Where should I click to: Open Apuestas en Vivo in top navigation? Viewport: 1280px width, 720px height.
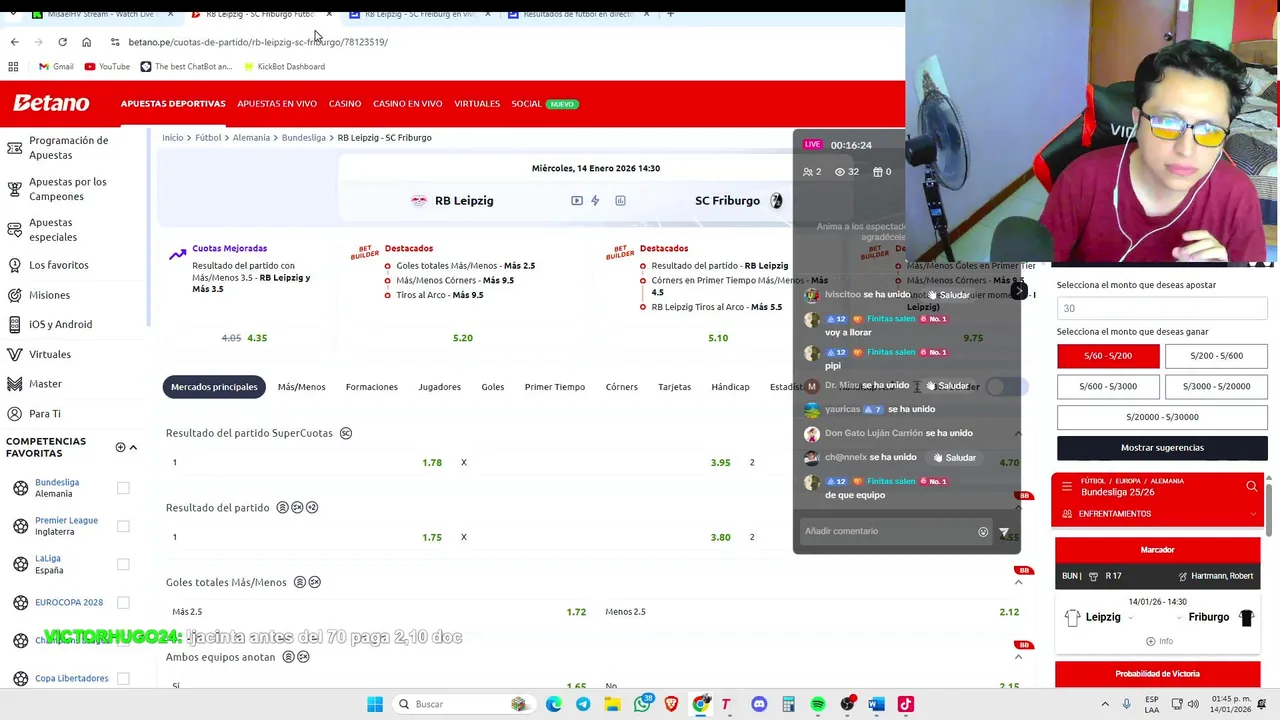point(277,104)
